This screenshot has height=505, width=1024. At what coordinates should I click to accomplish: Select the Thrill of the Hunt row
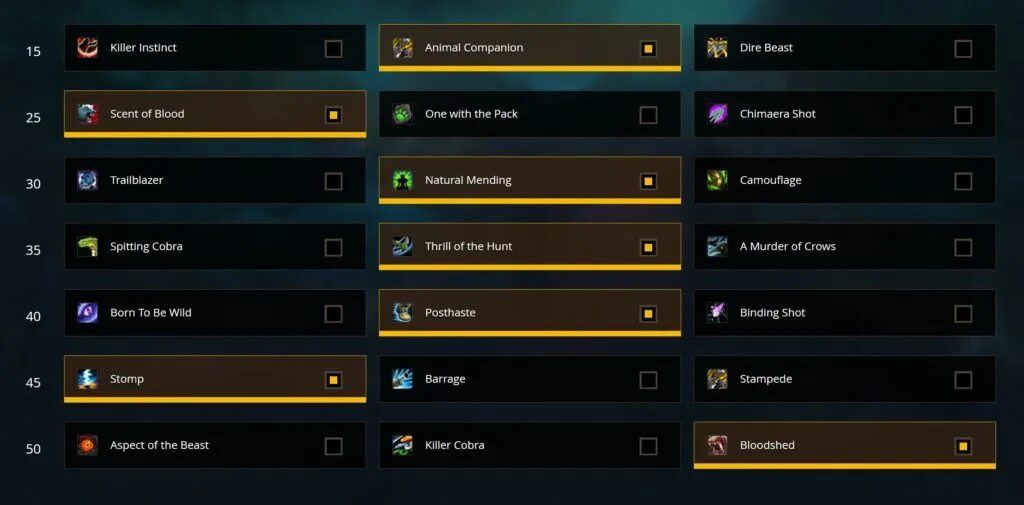click(x=530, y=247)
